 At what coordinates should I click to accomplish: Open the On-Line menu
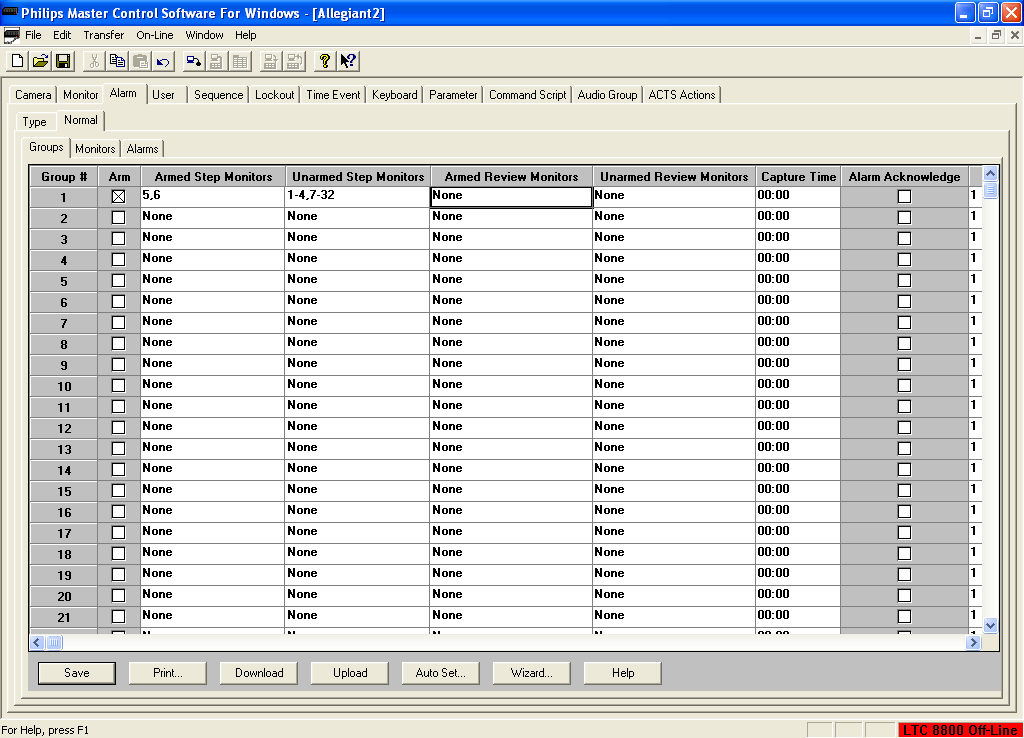[155, 35]
